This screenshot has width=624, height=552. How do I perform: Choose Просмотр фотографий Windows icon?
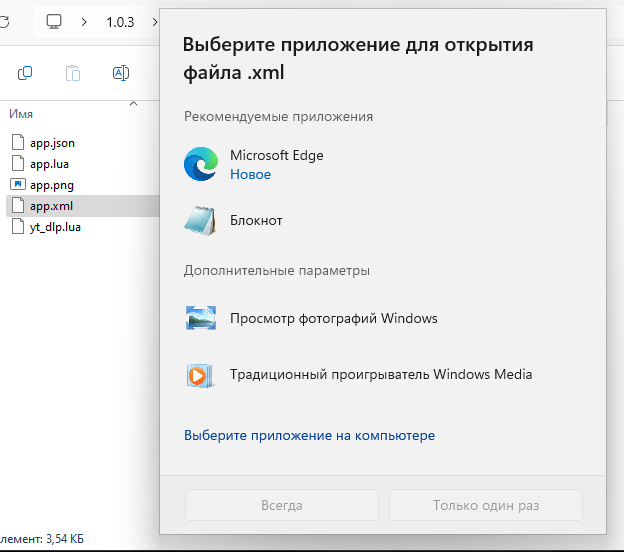(201, 318)
